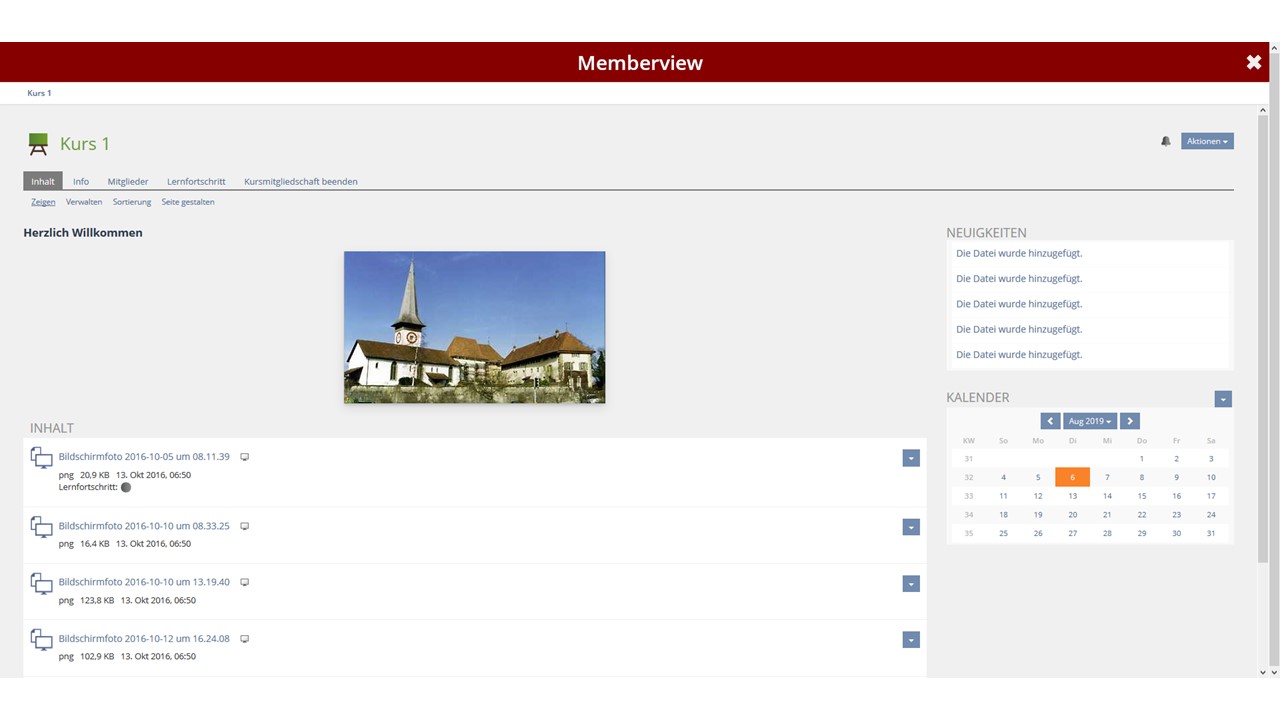Click the Kurs 1 course blackboard icon
This screenshot has width=1280, height=720.
[x=38, y=144]
